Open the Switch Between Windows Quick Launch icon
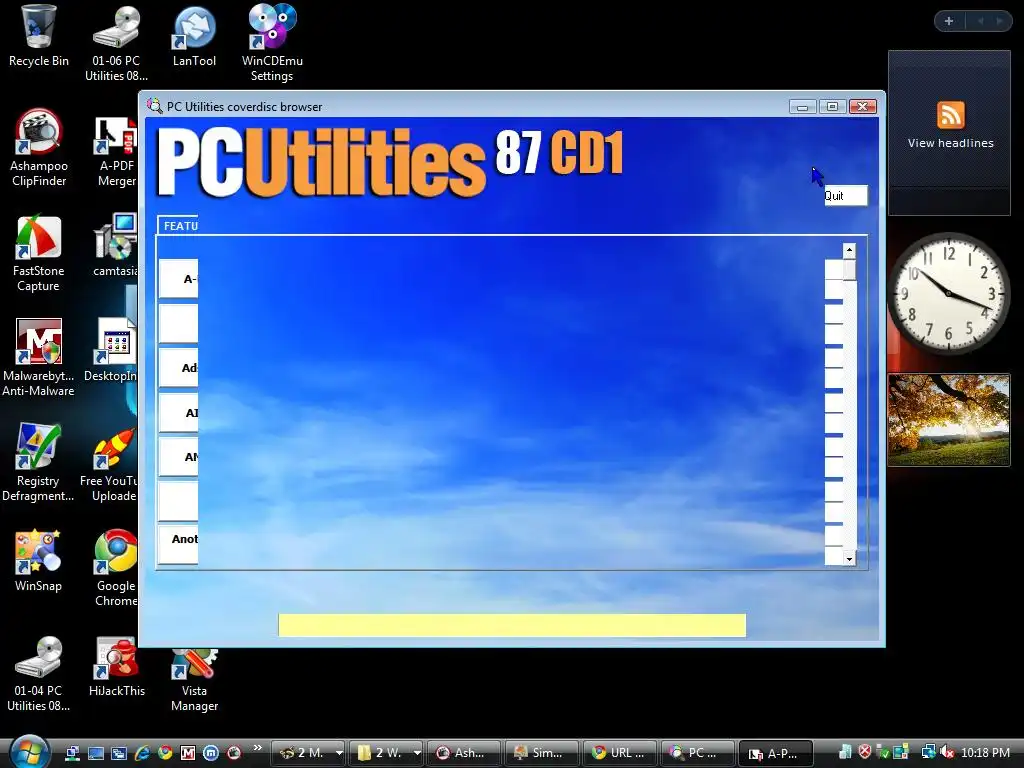The width and height of the screenshot is (1024, 768). tap(118, 753)
